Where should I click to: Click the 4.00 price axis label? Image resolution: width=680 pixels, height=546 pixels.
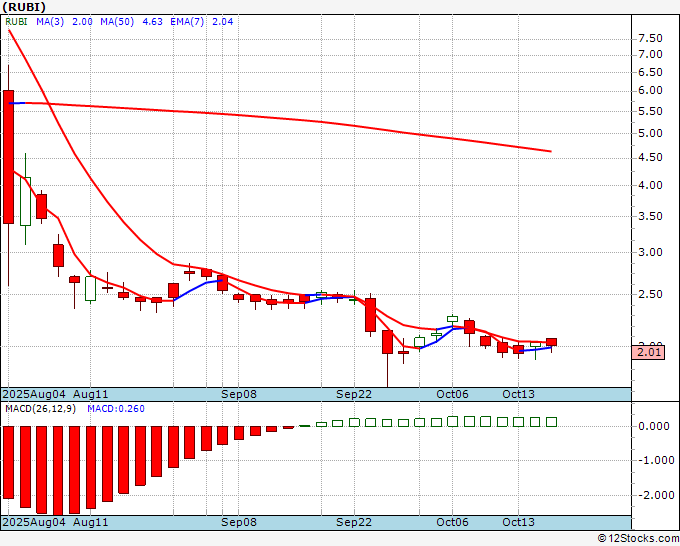pos(651,186)
